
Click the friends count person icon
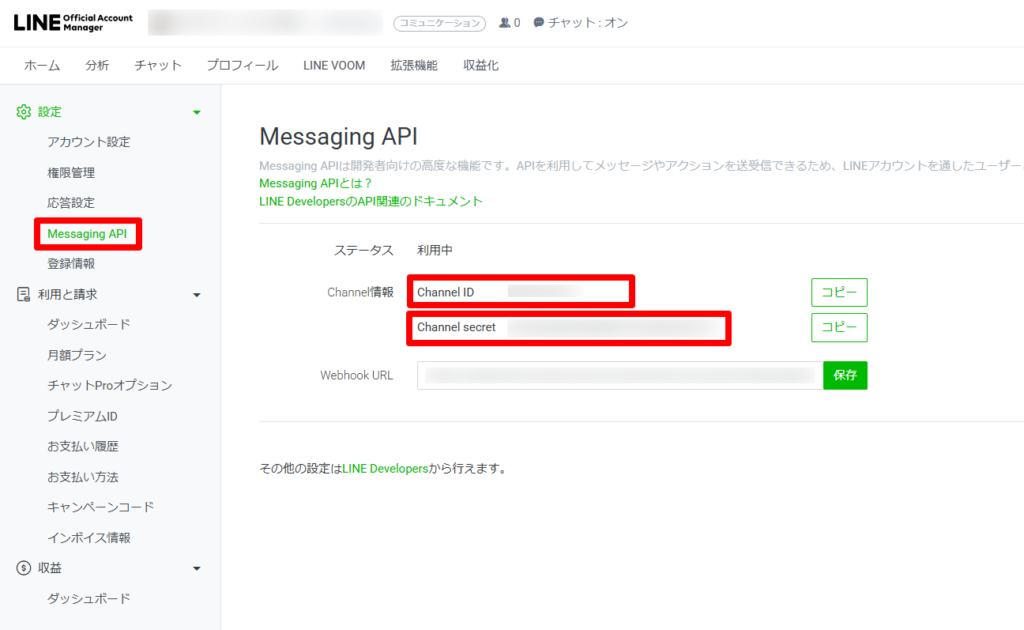pyautogui.click(x=504, y=23)
